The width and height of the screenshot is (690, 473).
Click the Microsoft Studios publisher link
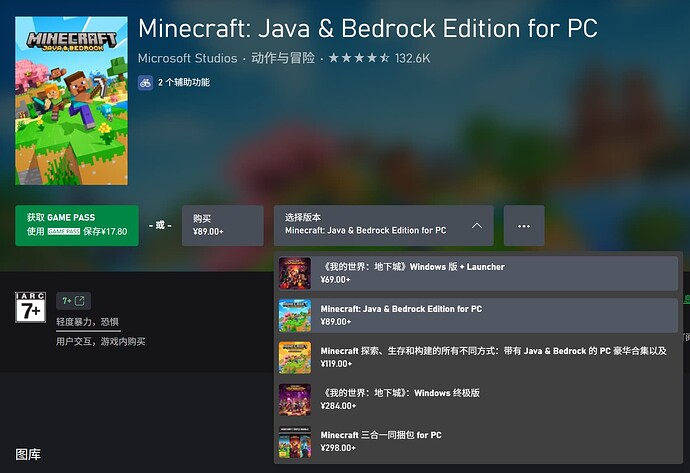(x=187, y=58)
